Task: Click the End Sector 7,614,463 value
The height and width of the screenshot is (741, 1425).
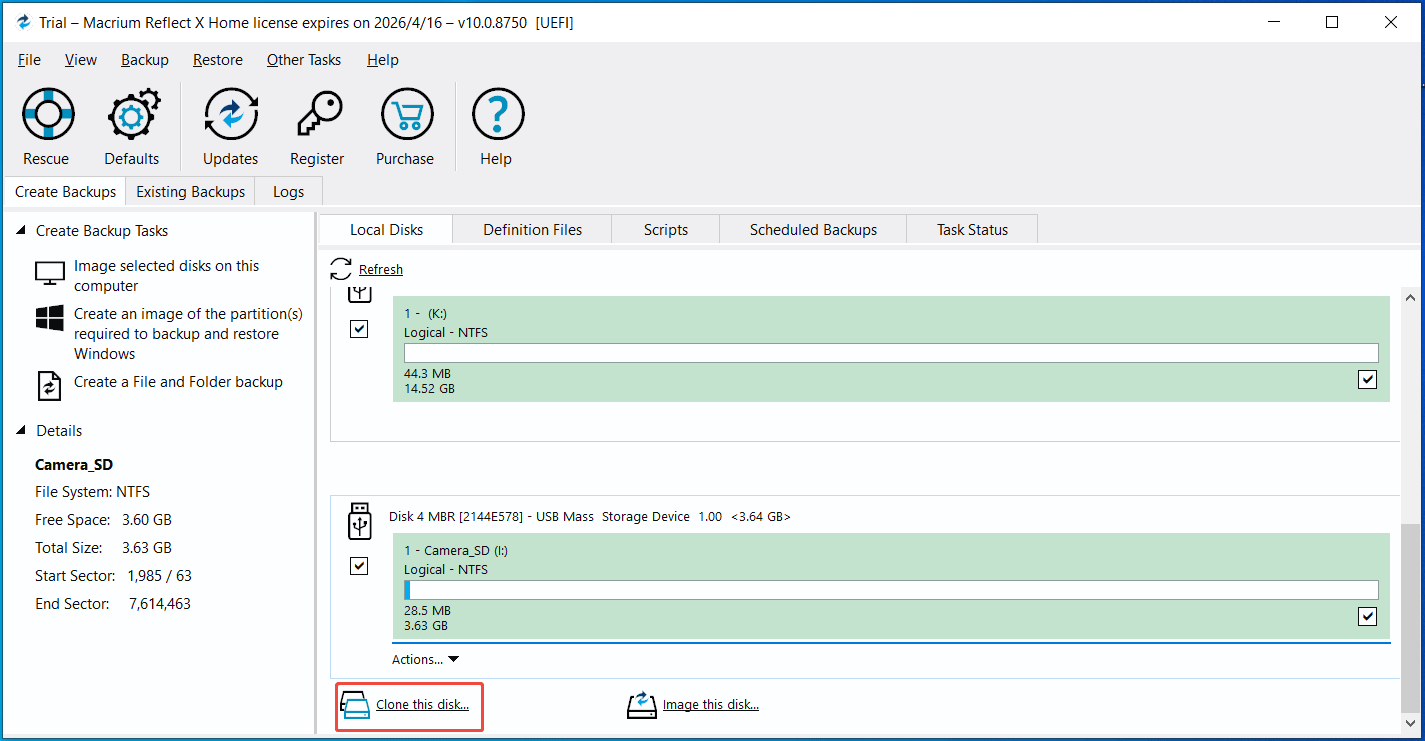Action: pyautogui.click(x=160, y=604)
